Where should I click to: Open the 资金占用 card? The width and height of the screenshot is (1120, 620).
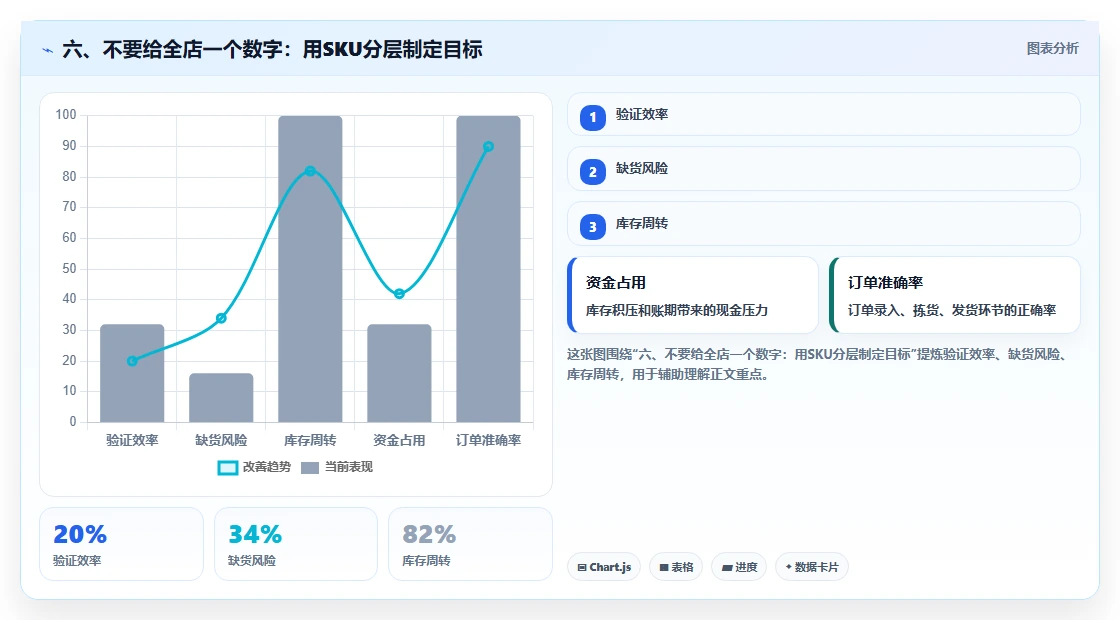coord(693,295)
